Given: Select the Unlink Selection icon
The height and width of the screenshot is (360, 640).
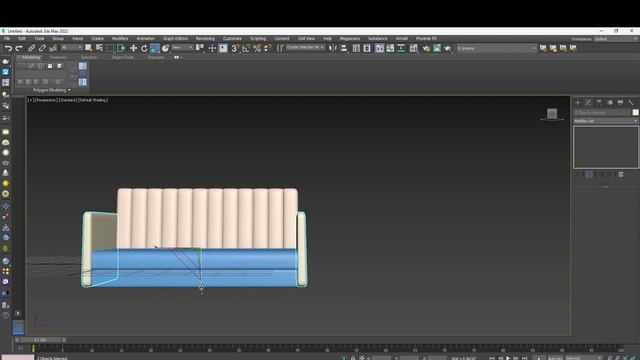Looking at the screenshot, I should click(x=42, y=48).
